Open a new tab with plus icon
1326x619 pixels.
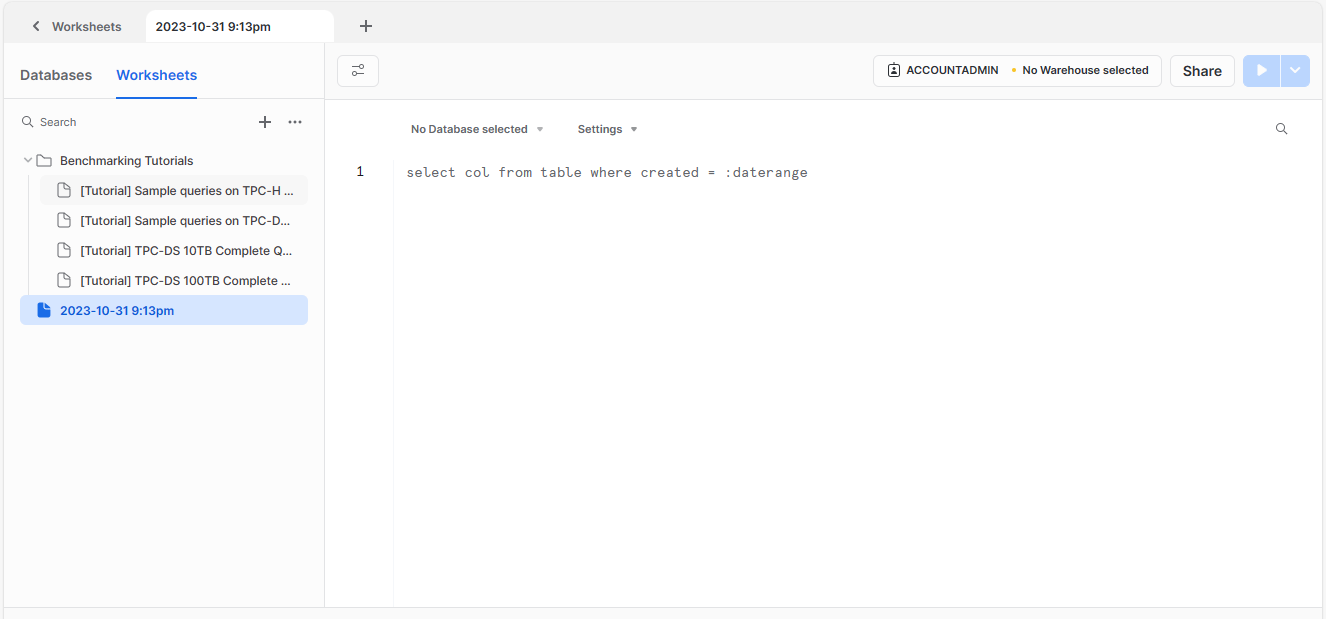(366, 27)
